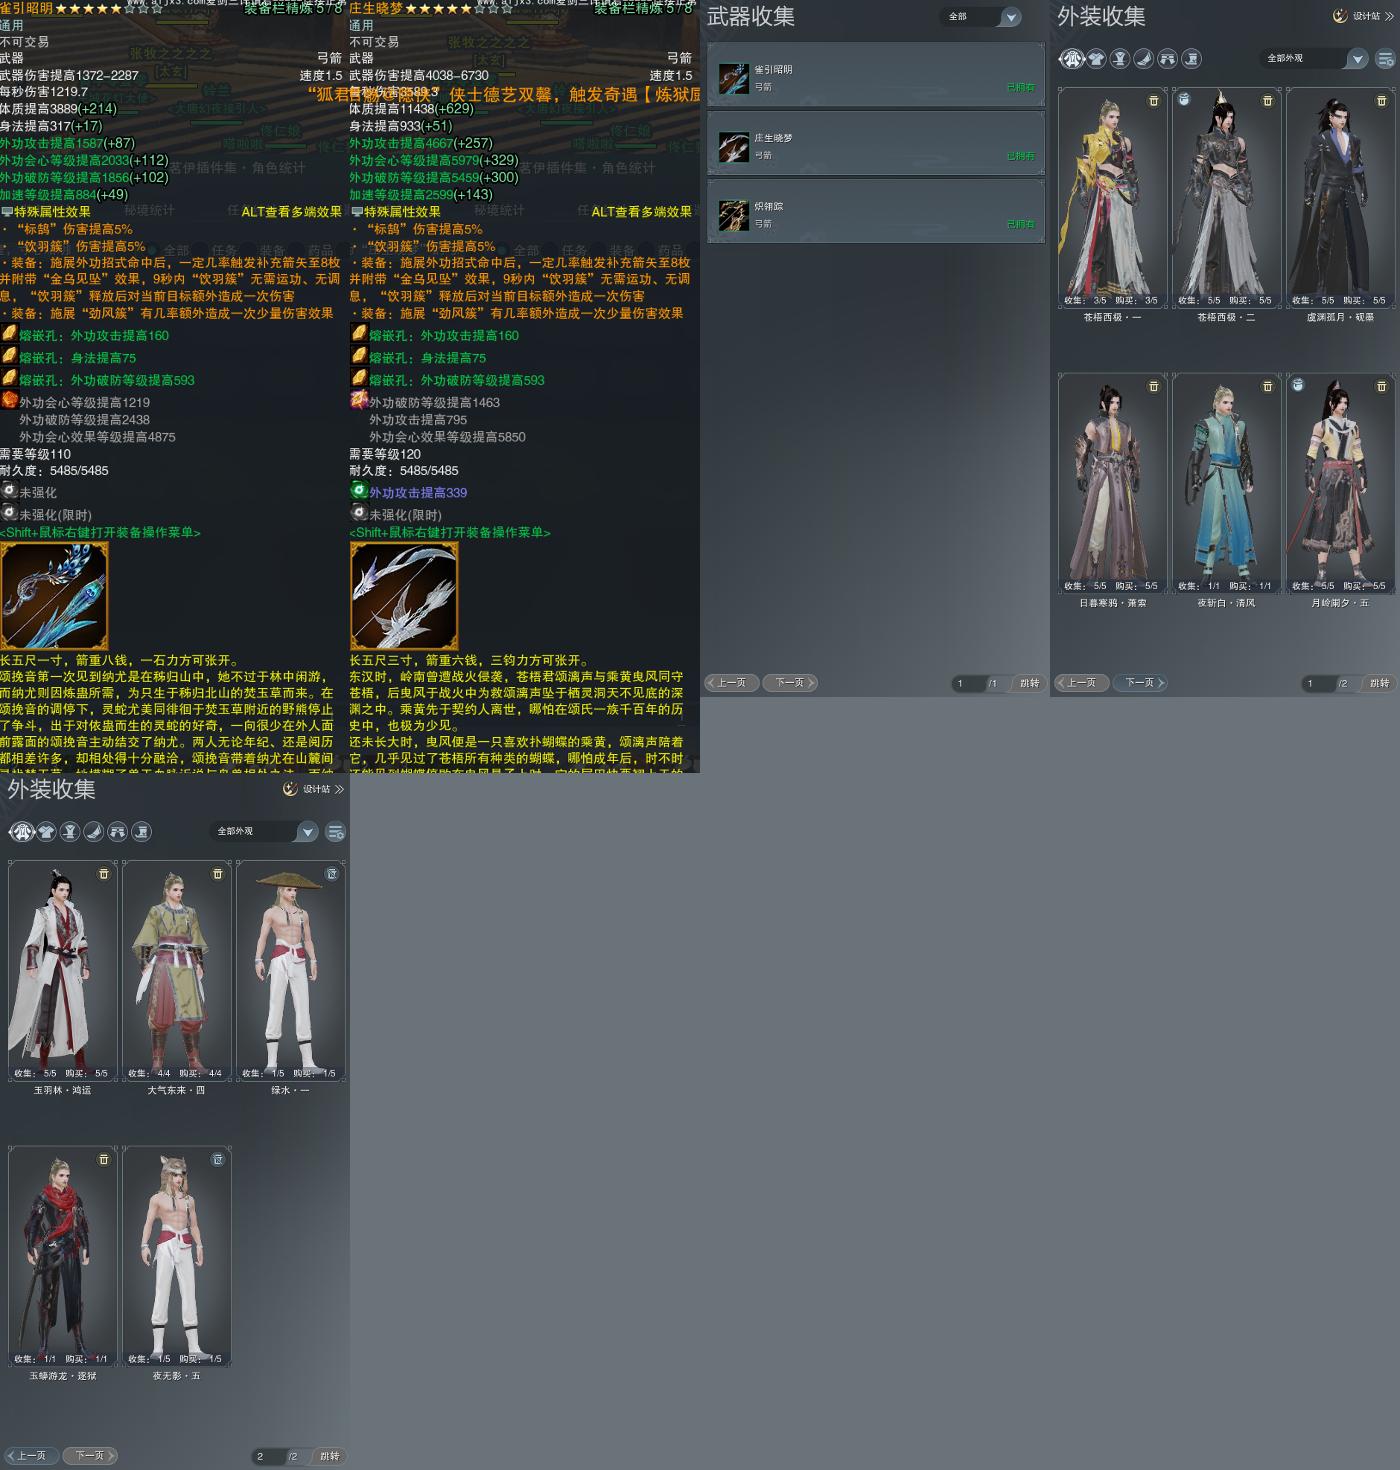The height and width of the screenshot is (1470, 1400).
Task: Open the 全部外观 dropdown in page 2 outfit panel
Action: click(263, 832)
